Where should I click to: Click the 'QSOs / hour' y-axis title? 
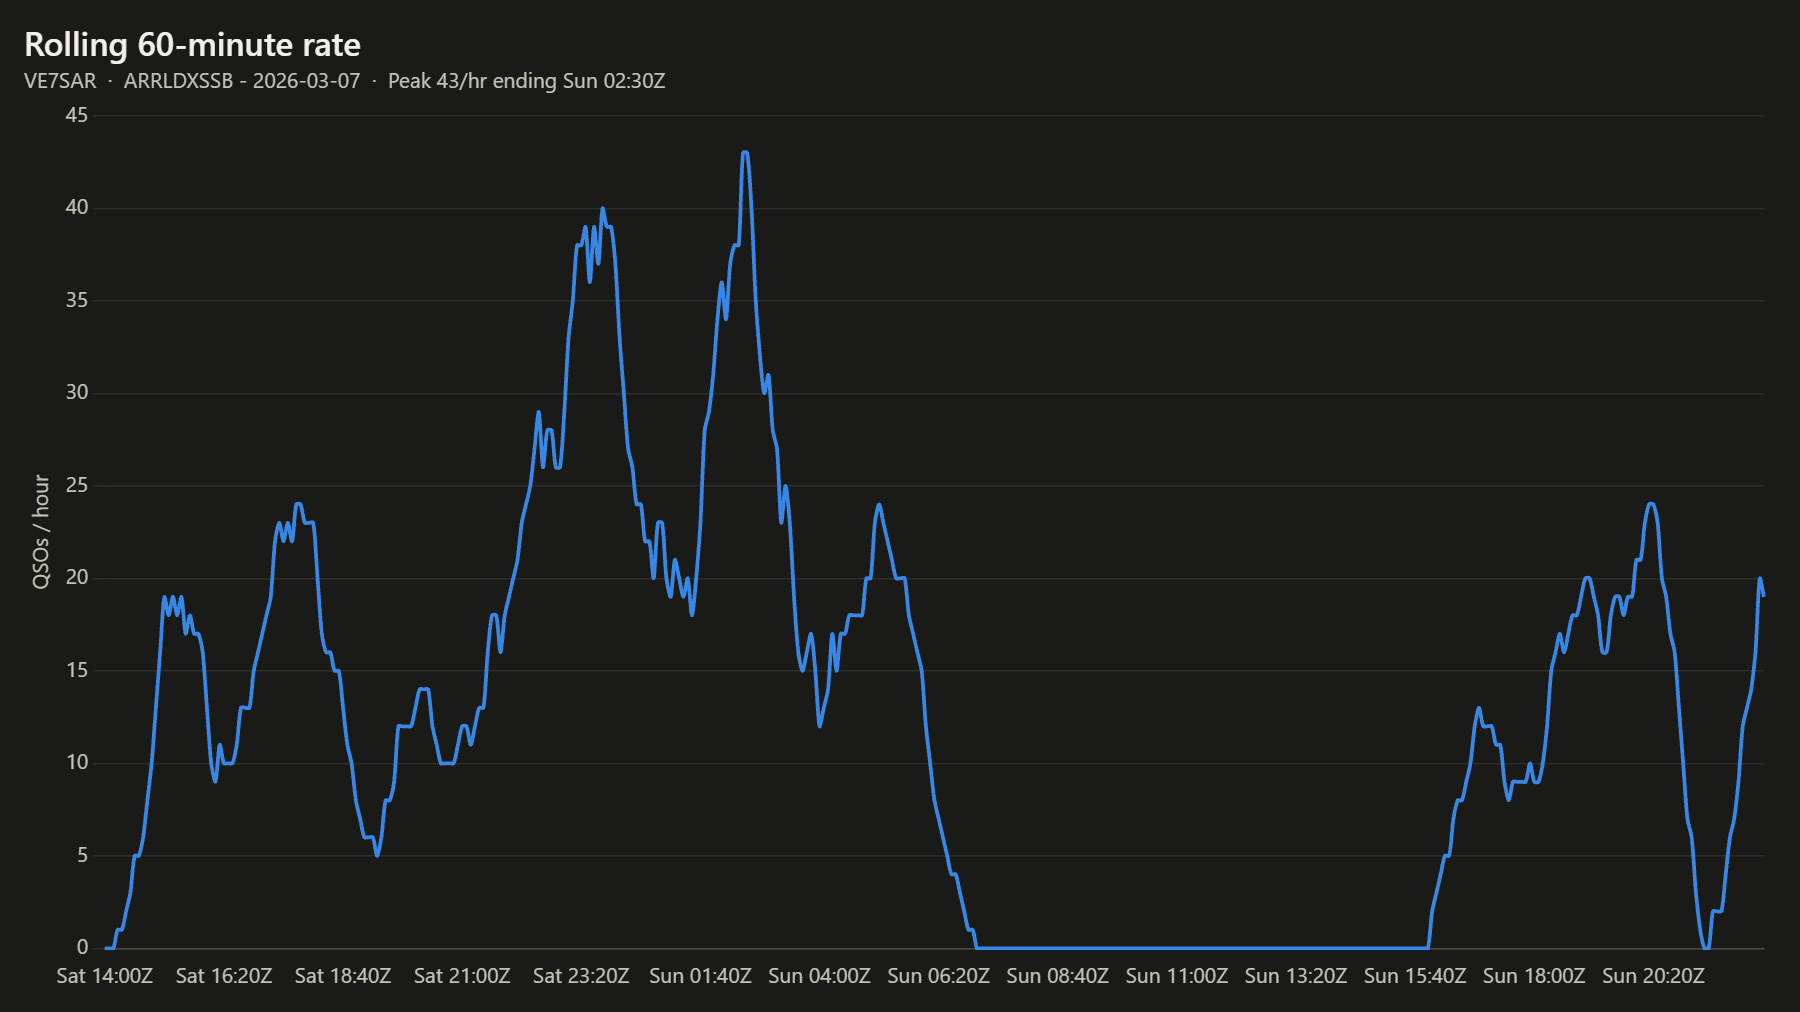[41, 531]
